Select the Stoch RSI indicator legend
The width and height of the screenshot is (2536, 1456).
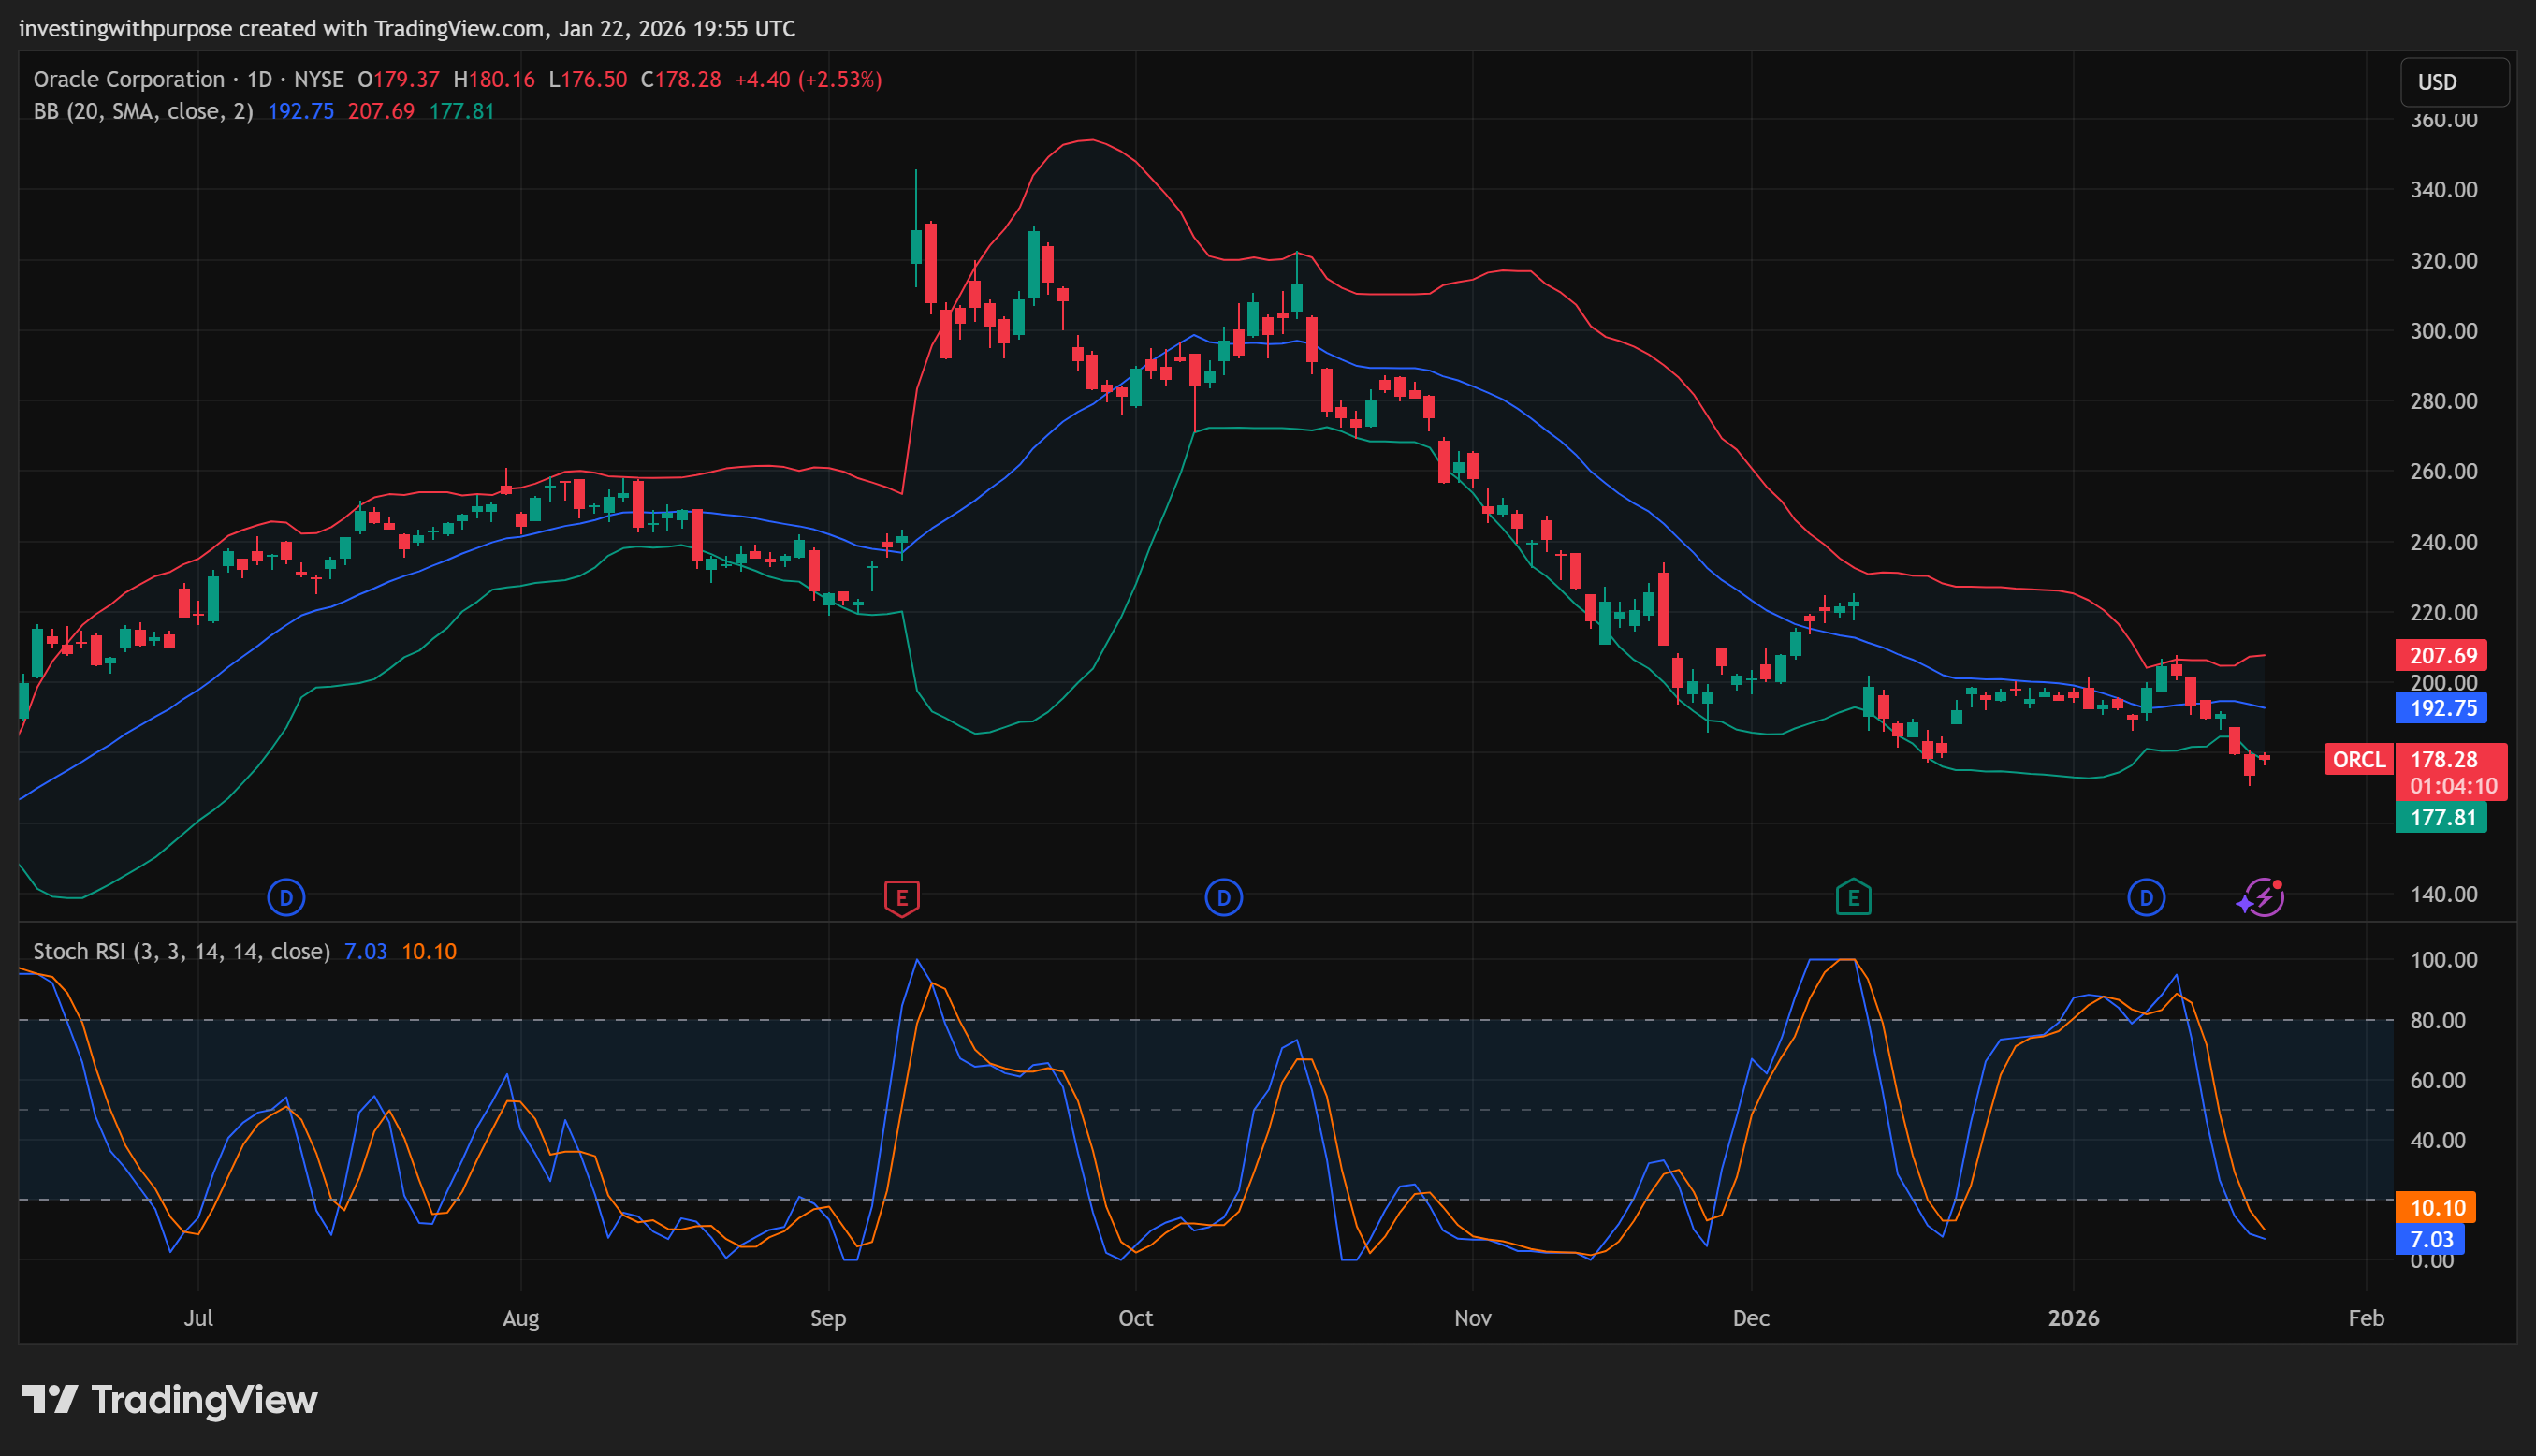[x=181, y=951]
